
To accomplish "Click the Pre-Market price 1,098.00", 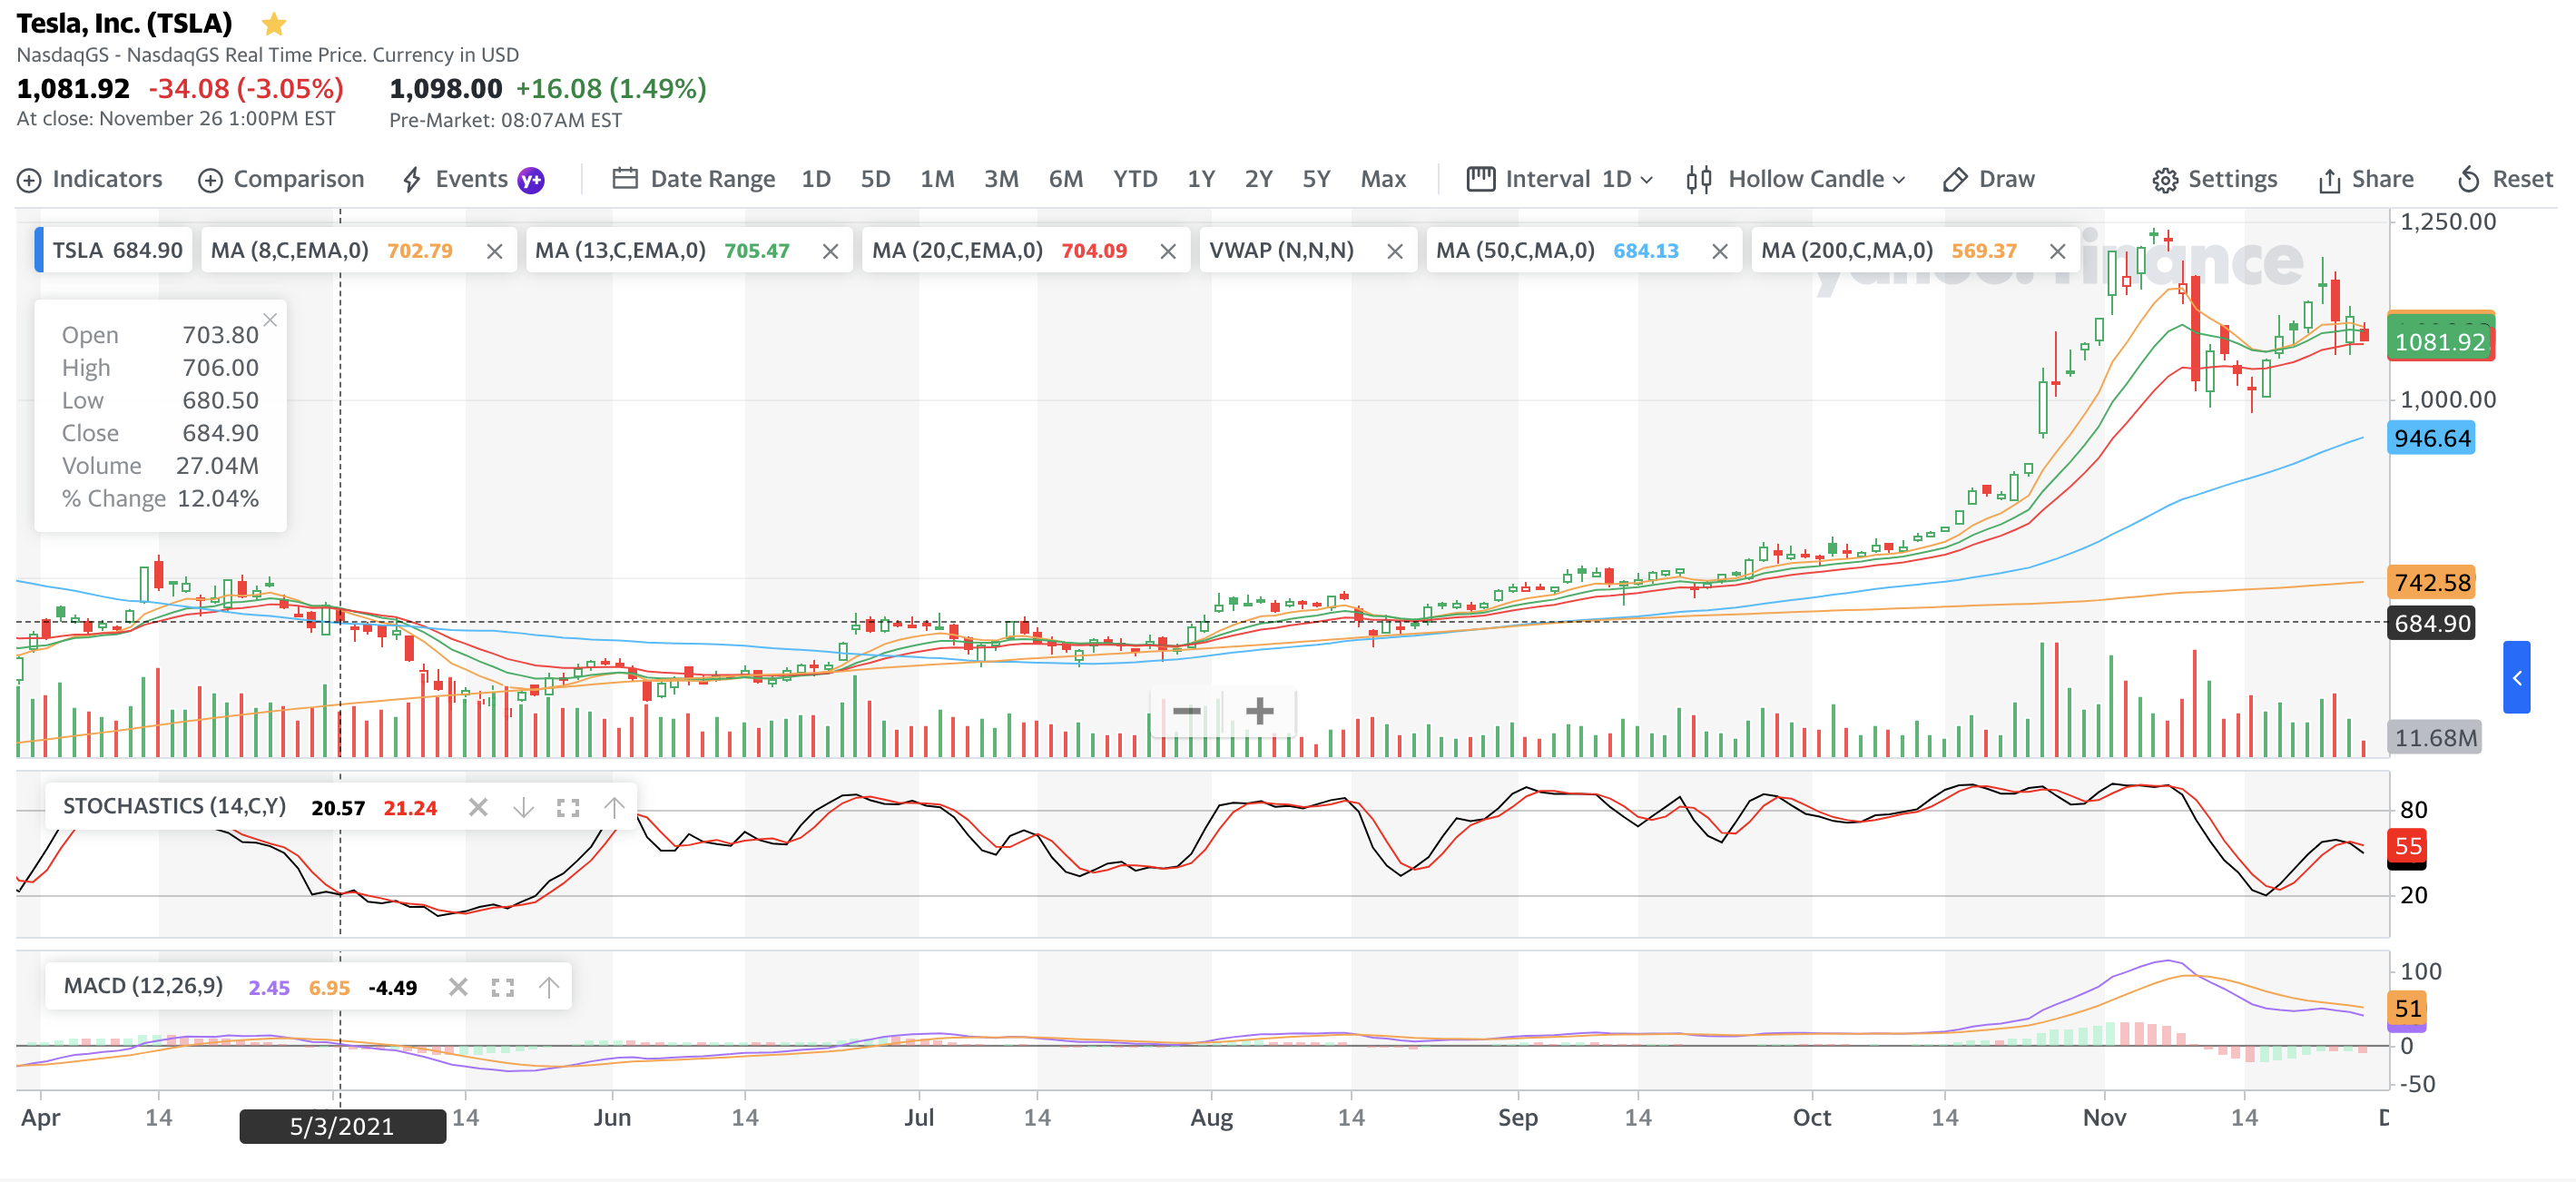I will pos(446,89).
